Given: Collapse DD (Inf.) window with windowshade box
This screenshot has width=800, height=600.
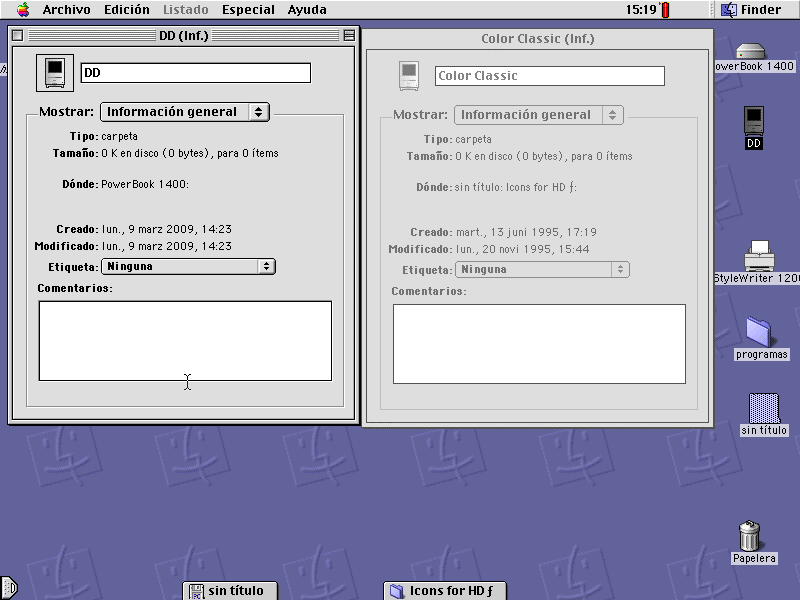Looking at the screenshot, I should point(349,35).
